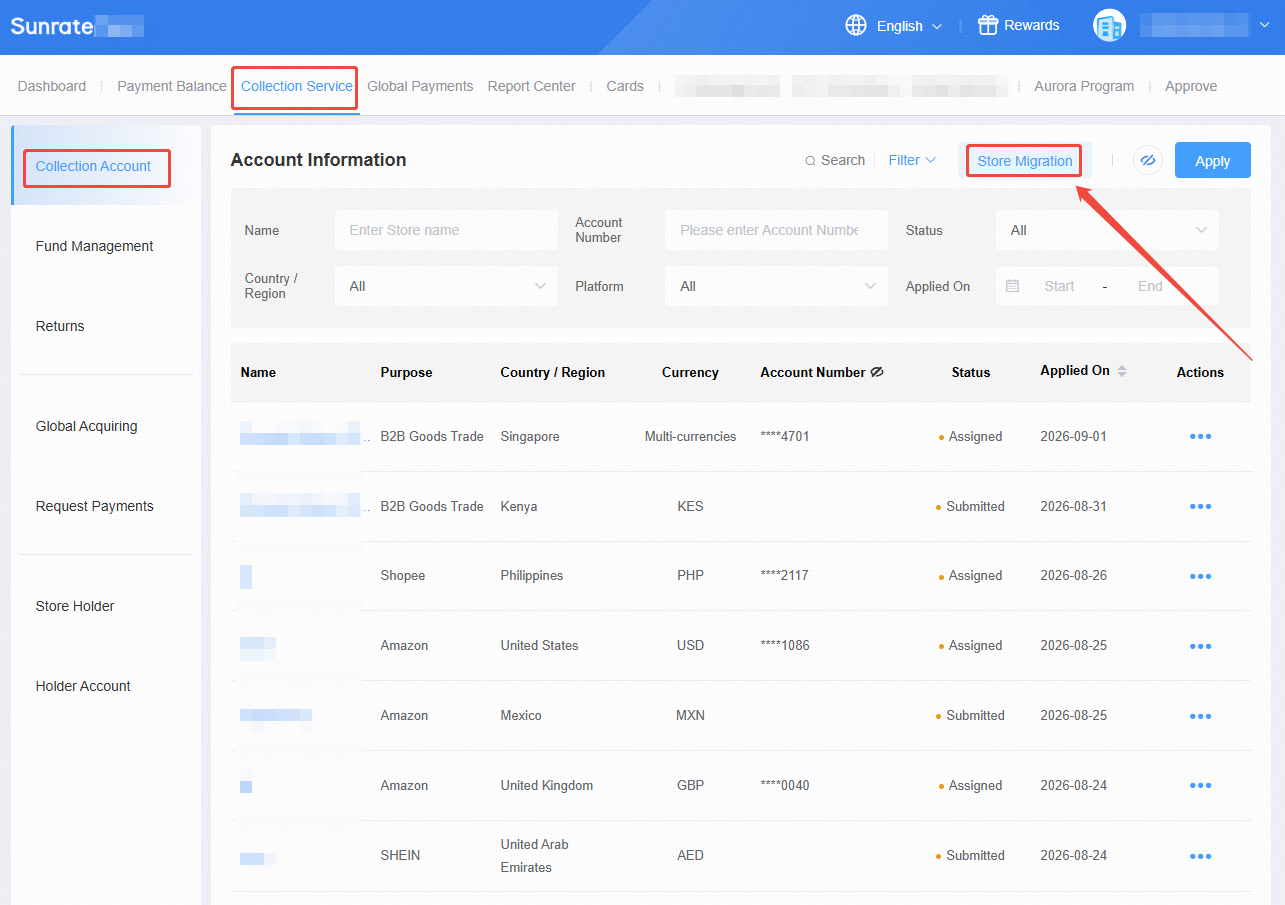Click the calendar icon in Applied On
This screenshot has height=905, width=1285.
pos(1012,286)
